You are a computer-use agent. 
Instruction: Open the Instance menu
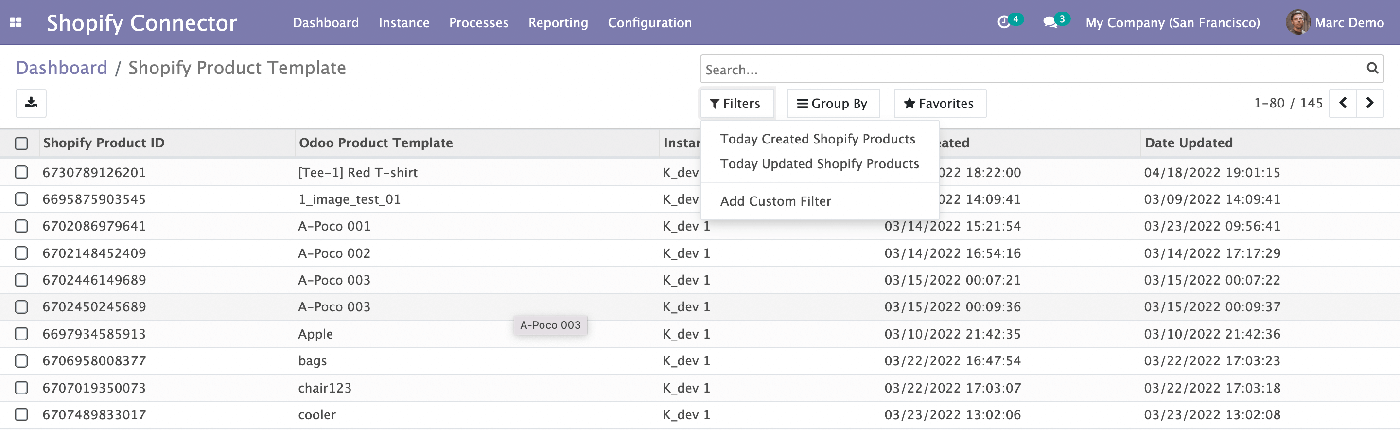(x=404, y=22)
